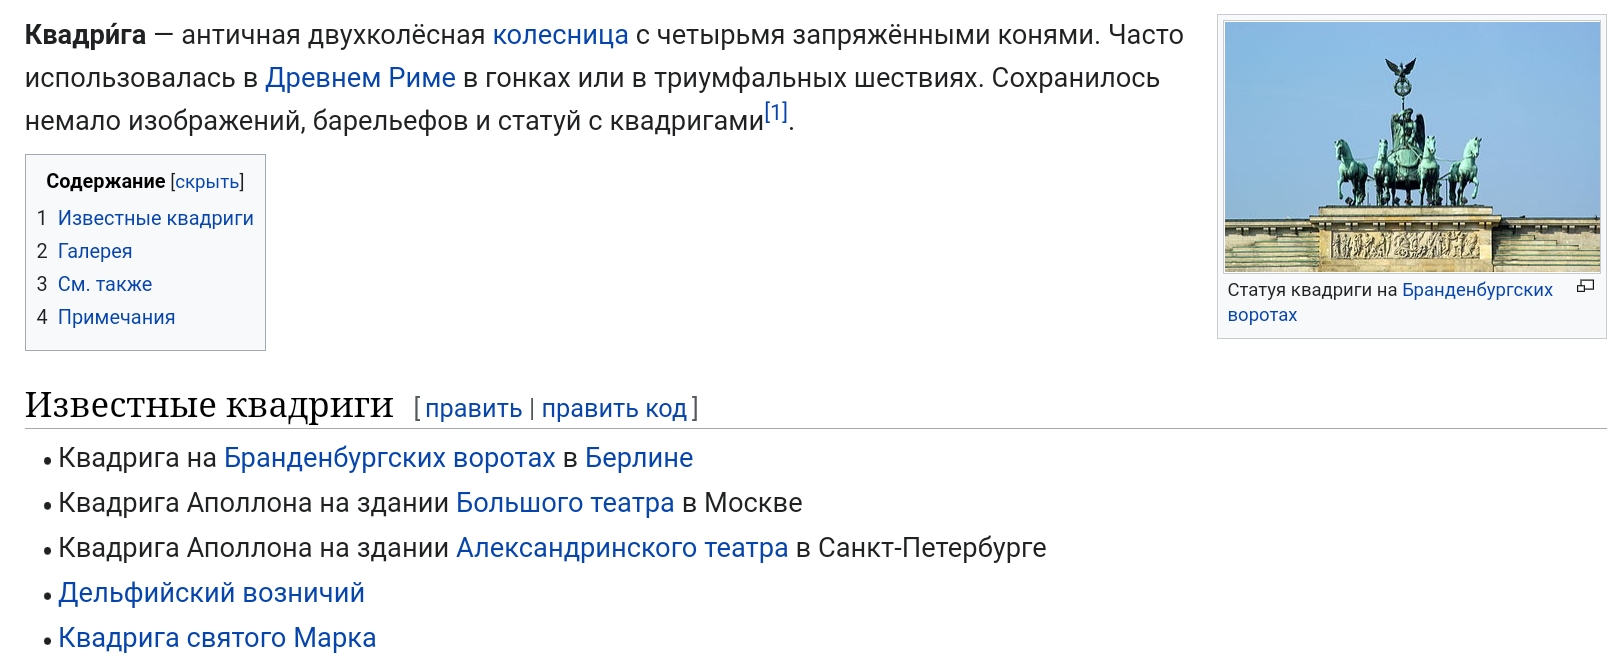Jump to Галерея contents entry
This screenshot has width=1623, height=670.
[x=95, y=251]
